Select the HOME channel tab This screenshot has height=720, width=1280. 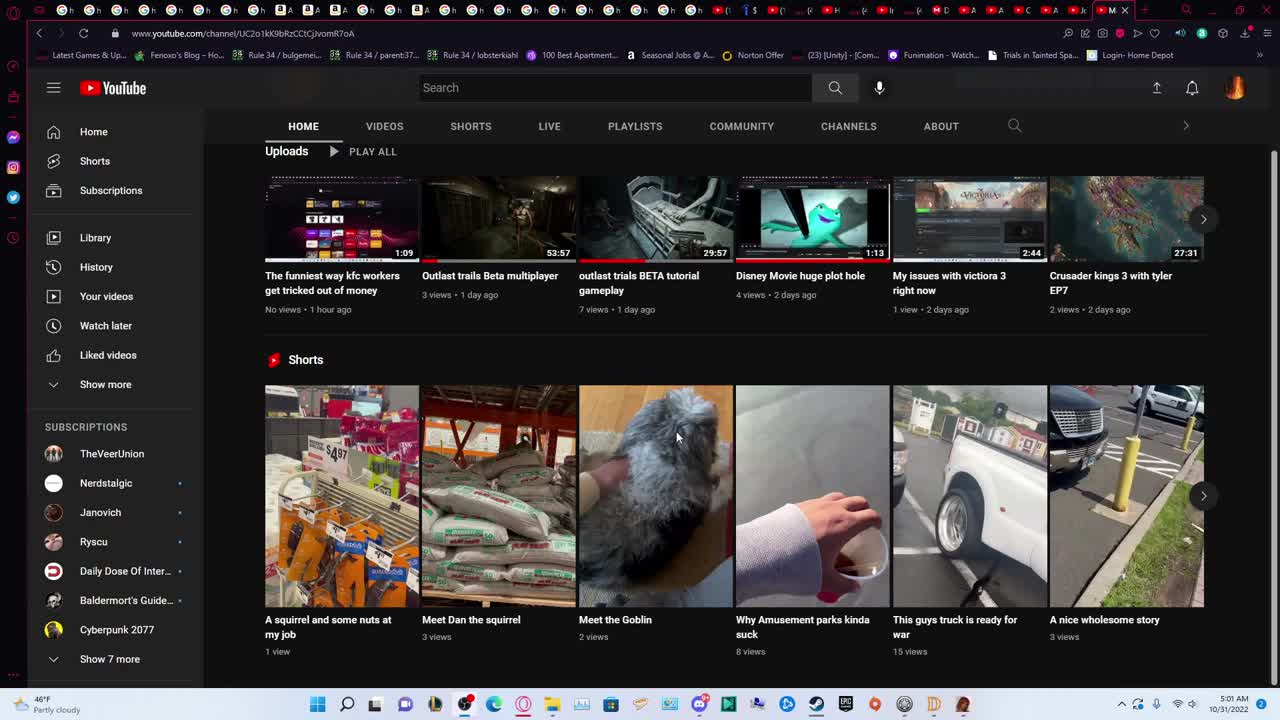(x=303, y=126)
